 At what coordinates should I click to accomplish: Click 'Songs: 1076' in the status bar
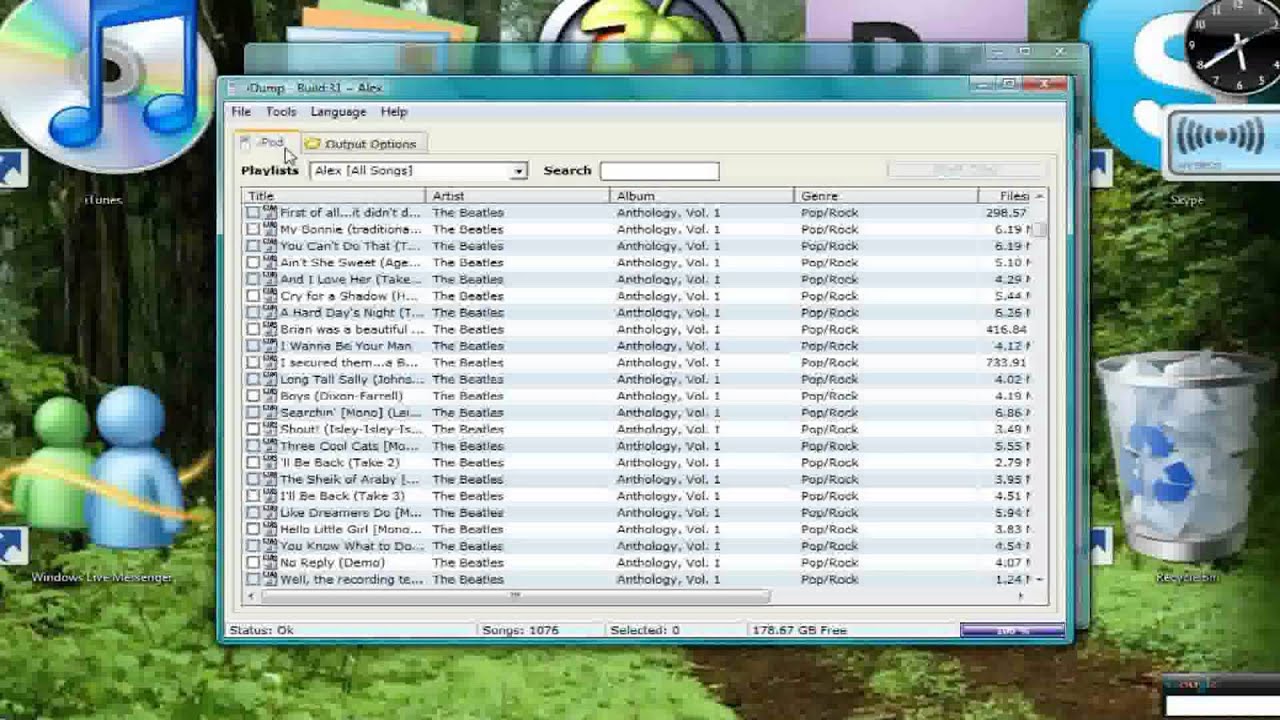click(520, 630)
